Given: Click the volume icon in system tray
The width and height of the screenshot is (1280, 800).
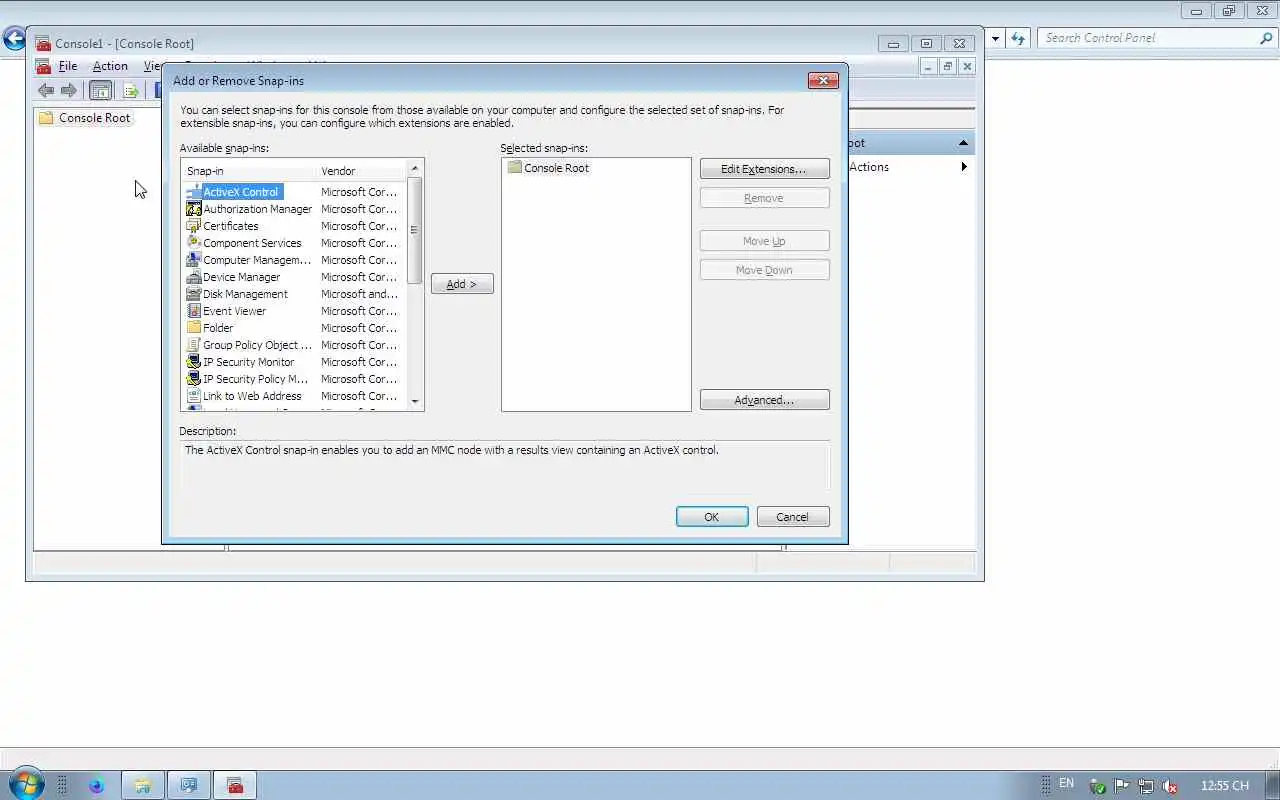Looking at the screenshot, I should click(x=1170, y=786).
